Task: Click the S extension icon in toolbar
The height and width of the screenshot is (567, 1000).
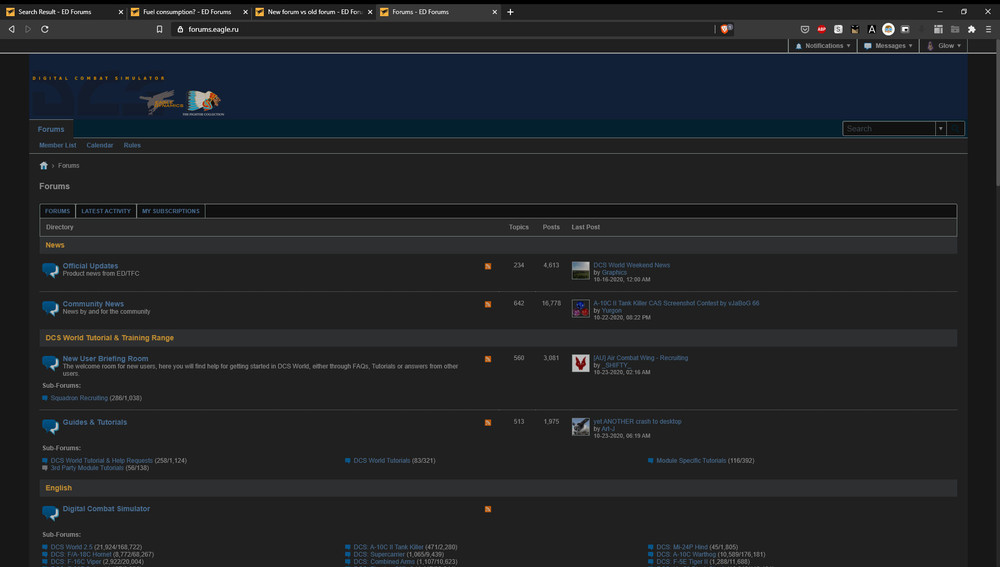Action: [838, 29]
